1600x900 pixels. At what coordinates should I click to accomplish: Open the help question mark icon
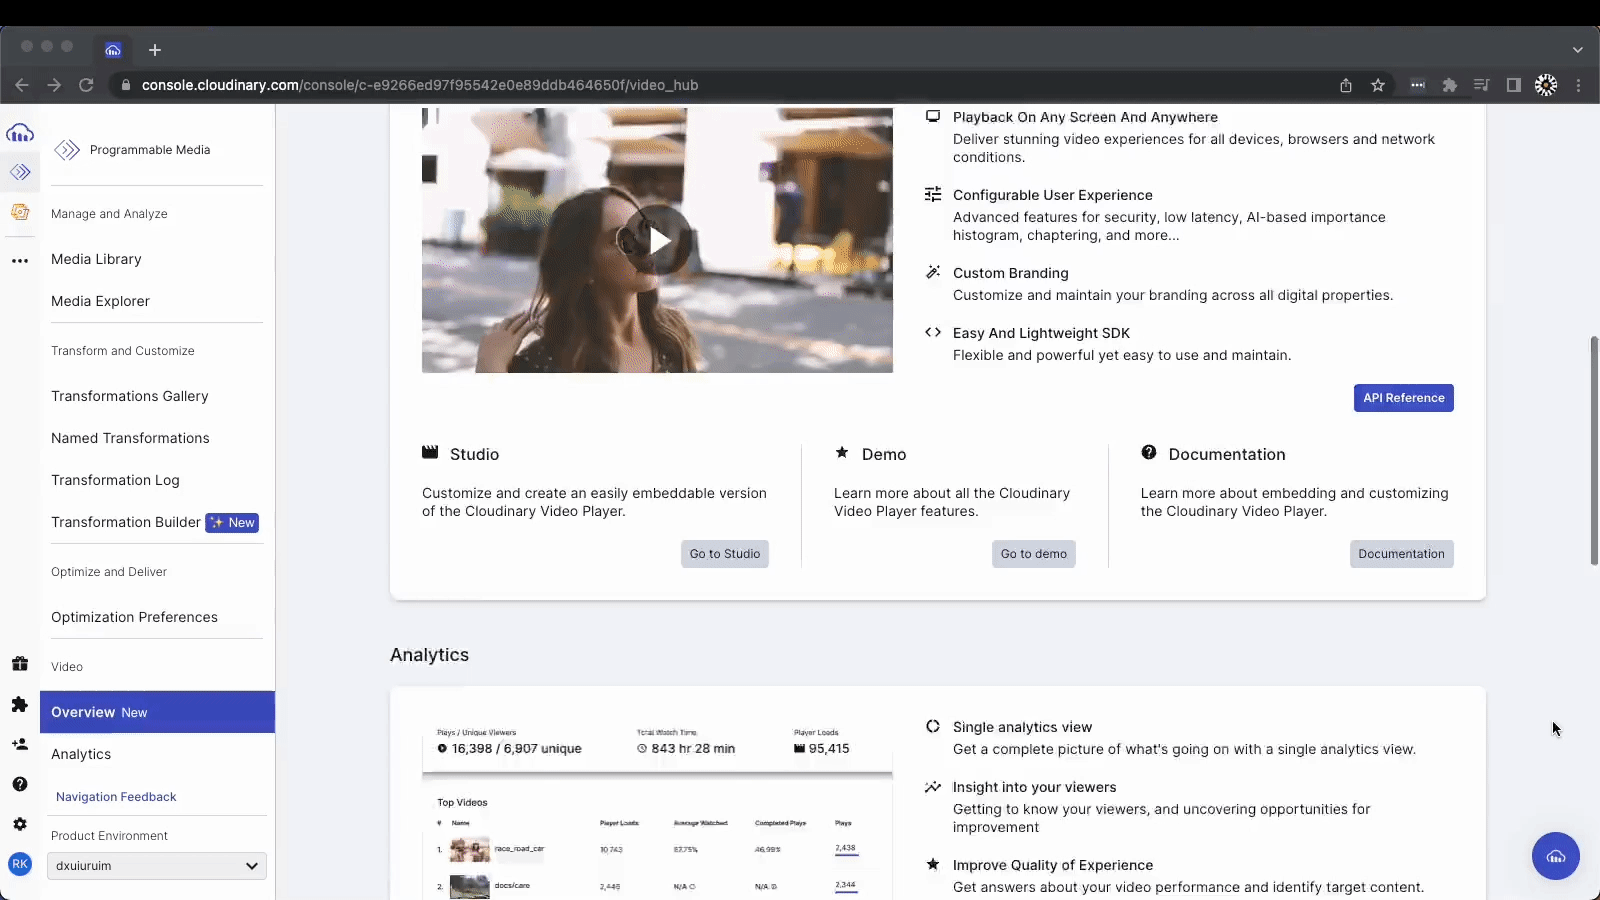(20, 784)
